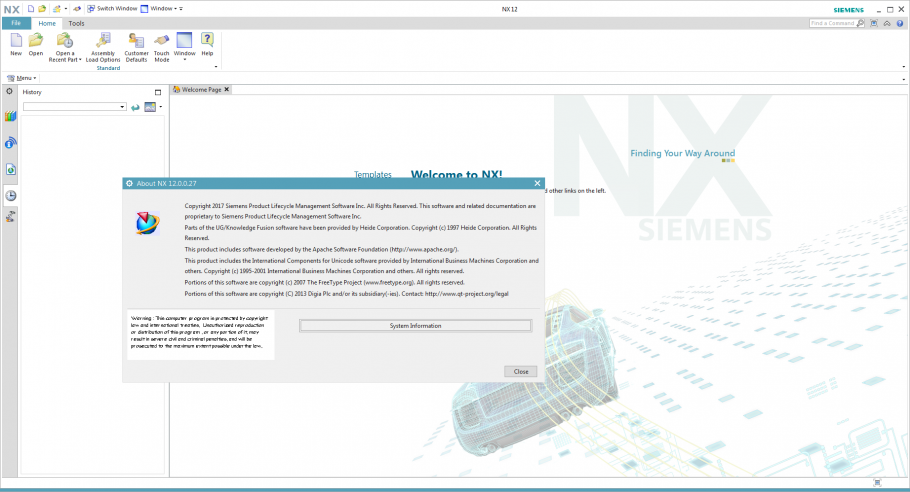Open the Menu dropdown below the ribbon
The width and height of the screenshot is (910, 492).
[x=22, y=78]
